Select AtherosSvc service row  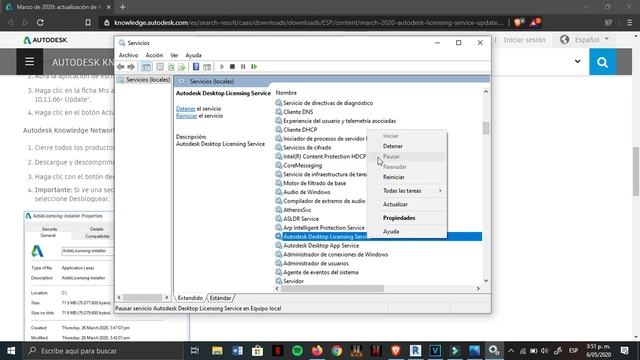click(297, 210)
